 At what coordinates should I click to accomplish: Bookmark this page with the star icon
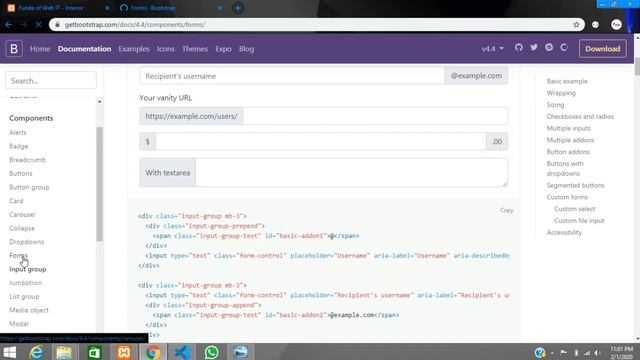click(x=576, y=24)
